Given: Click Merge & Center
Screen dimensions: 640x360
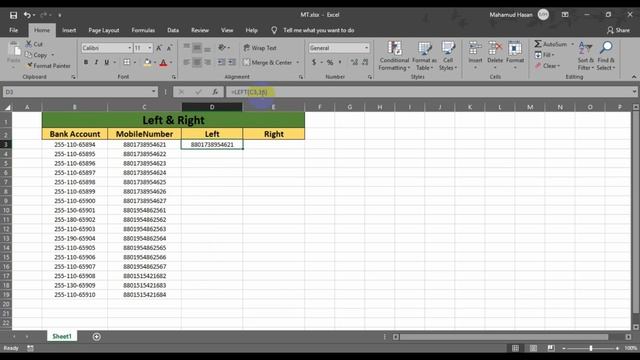Looking at the screenshot, I should point(268,62).
